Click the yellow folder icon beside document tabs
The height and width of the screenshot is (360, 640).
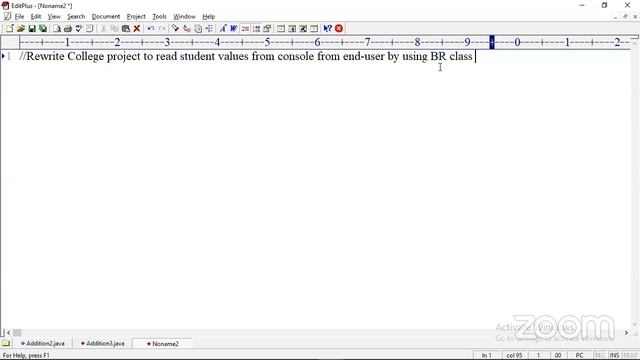(6, 343)
